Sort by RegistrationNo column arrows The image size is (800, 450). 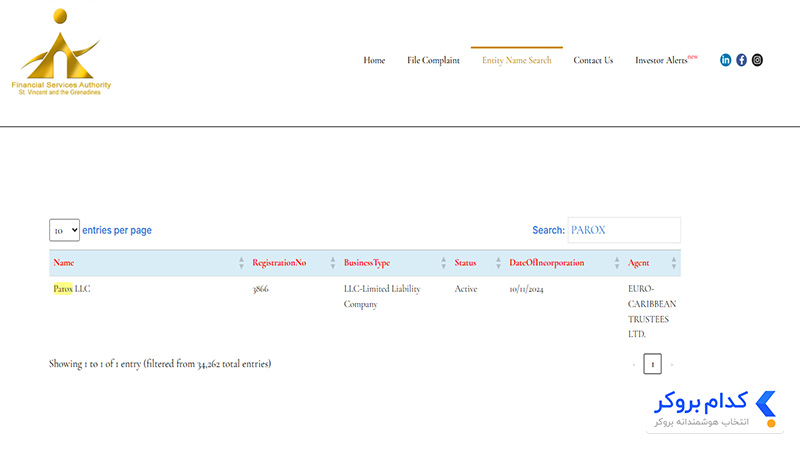coord(333,263)
